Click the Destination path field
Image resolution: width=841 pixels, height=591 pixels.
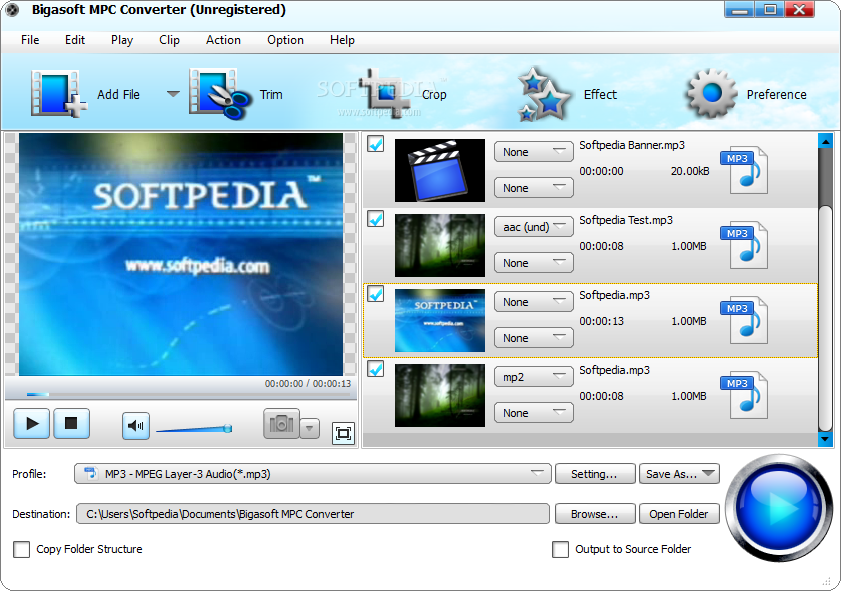[x=313, y=514]
